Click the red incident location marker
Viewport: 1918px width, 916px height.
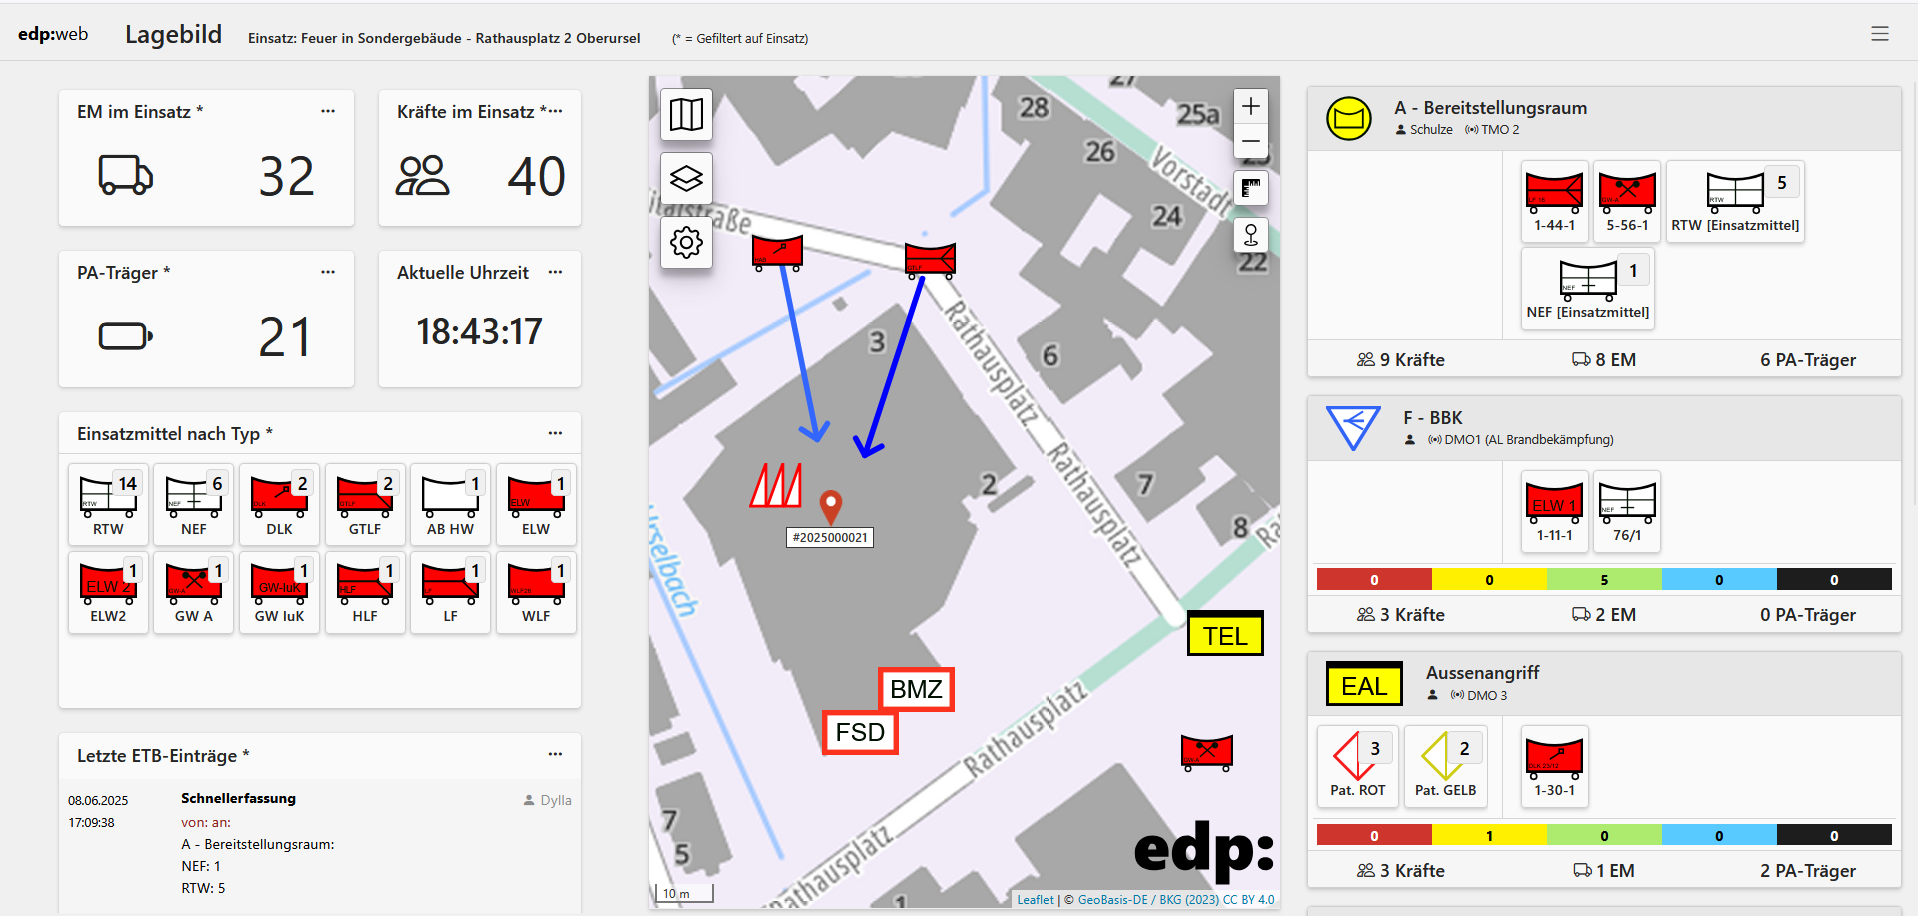click(x=830, y=506)
